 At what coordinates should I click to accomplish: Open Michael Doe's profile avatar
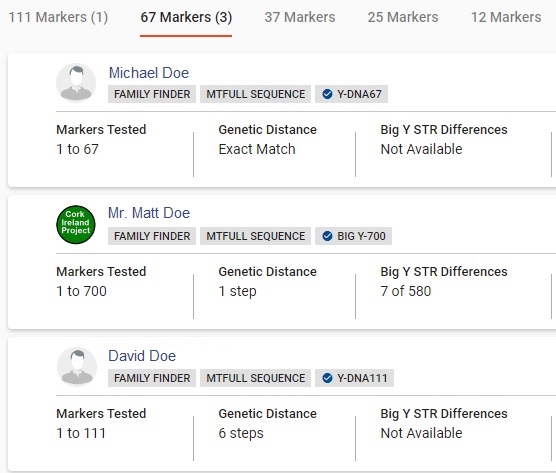pos(76,83)
